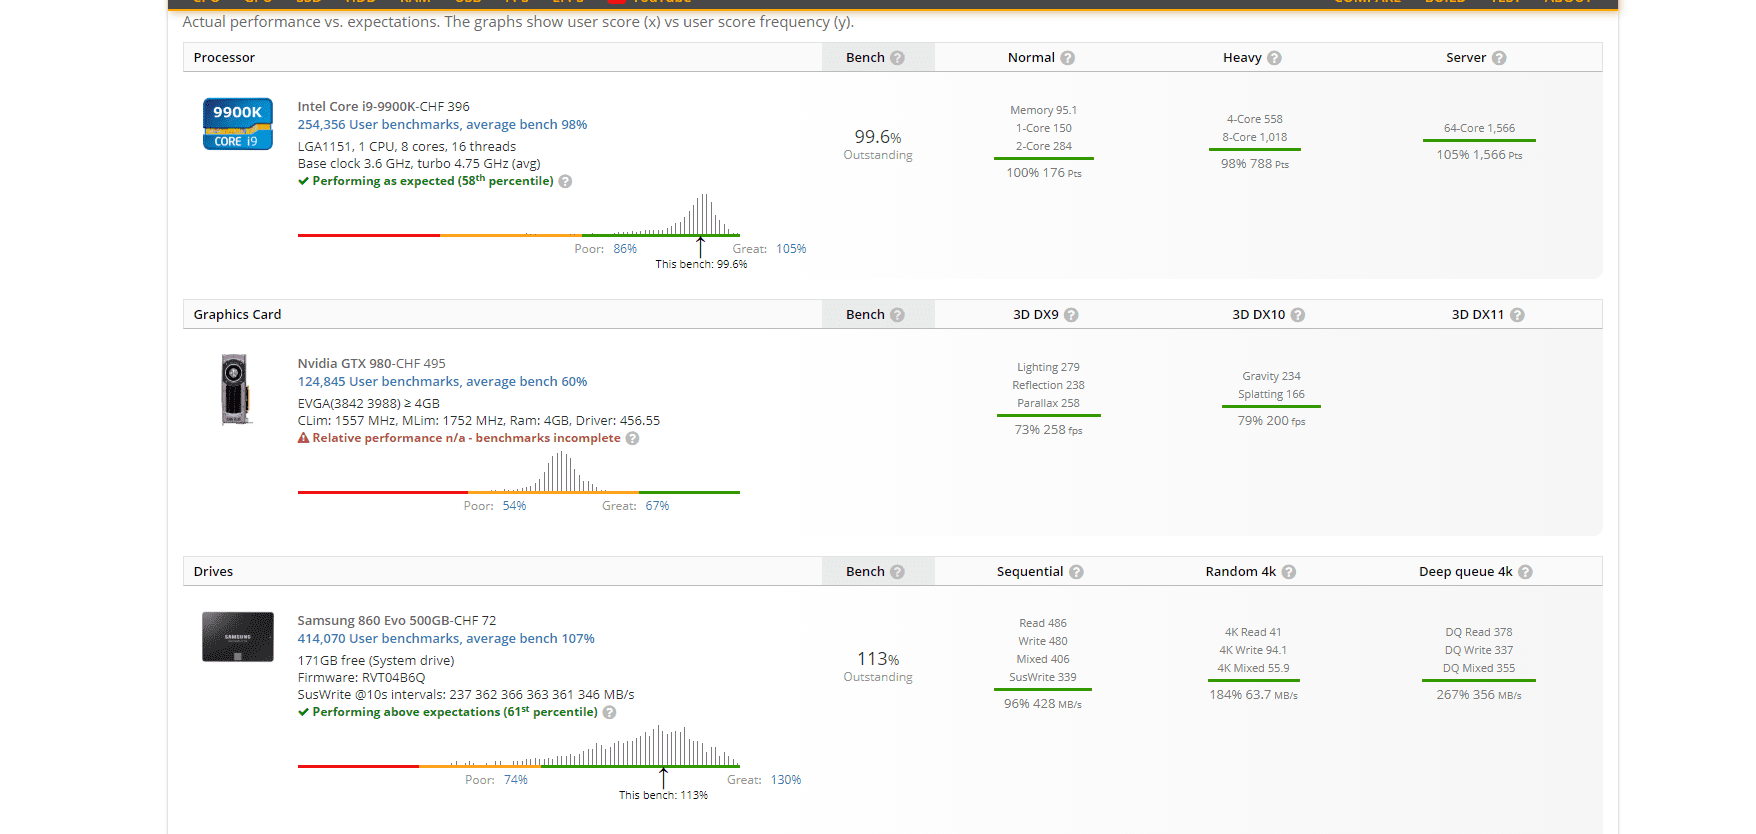Click help icon beside 3D DX9 header
This screenshot has height=834, width=1756.
pos(1071,315)
